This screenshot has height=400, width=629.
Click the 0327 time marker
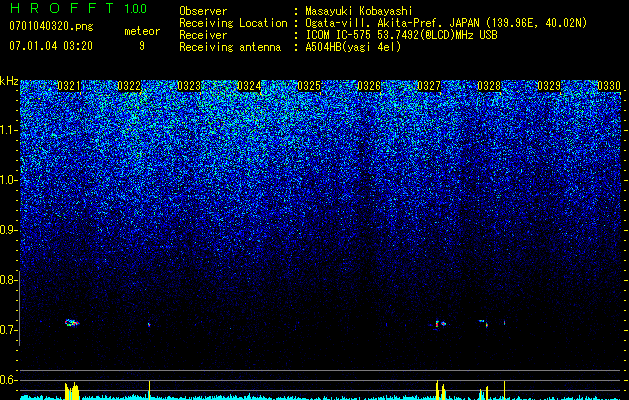pos(429,86)
